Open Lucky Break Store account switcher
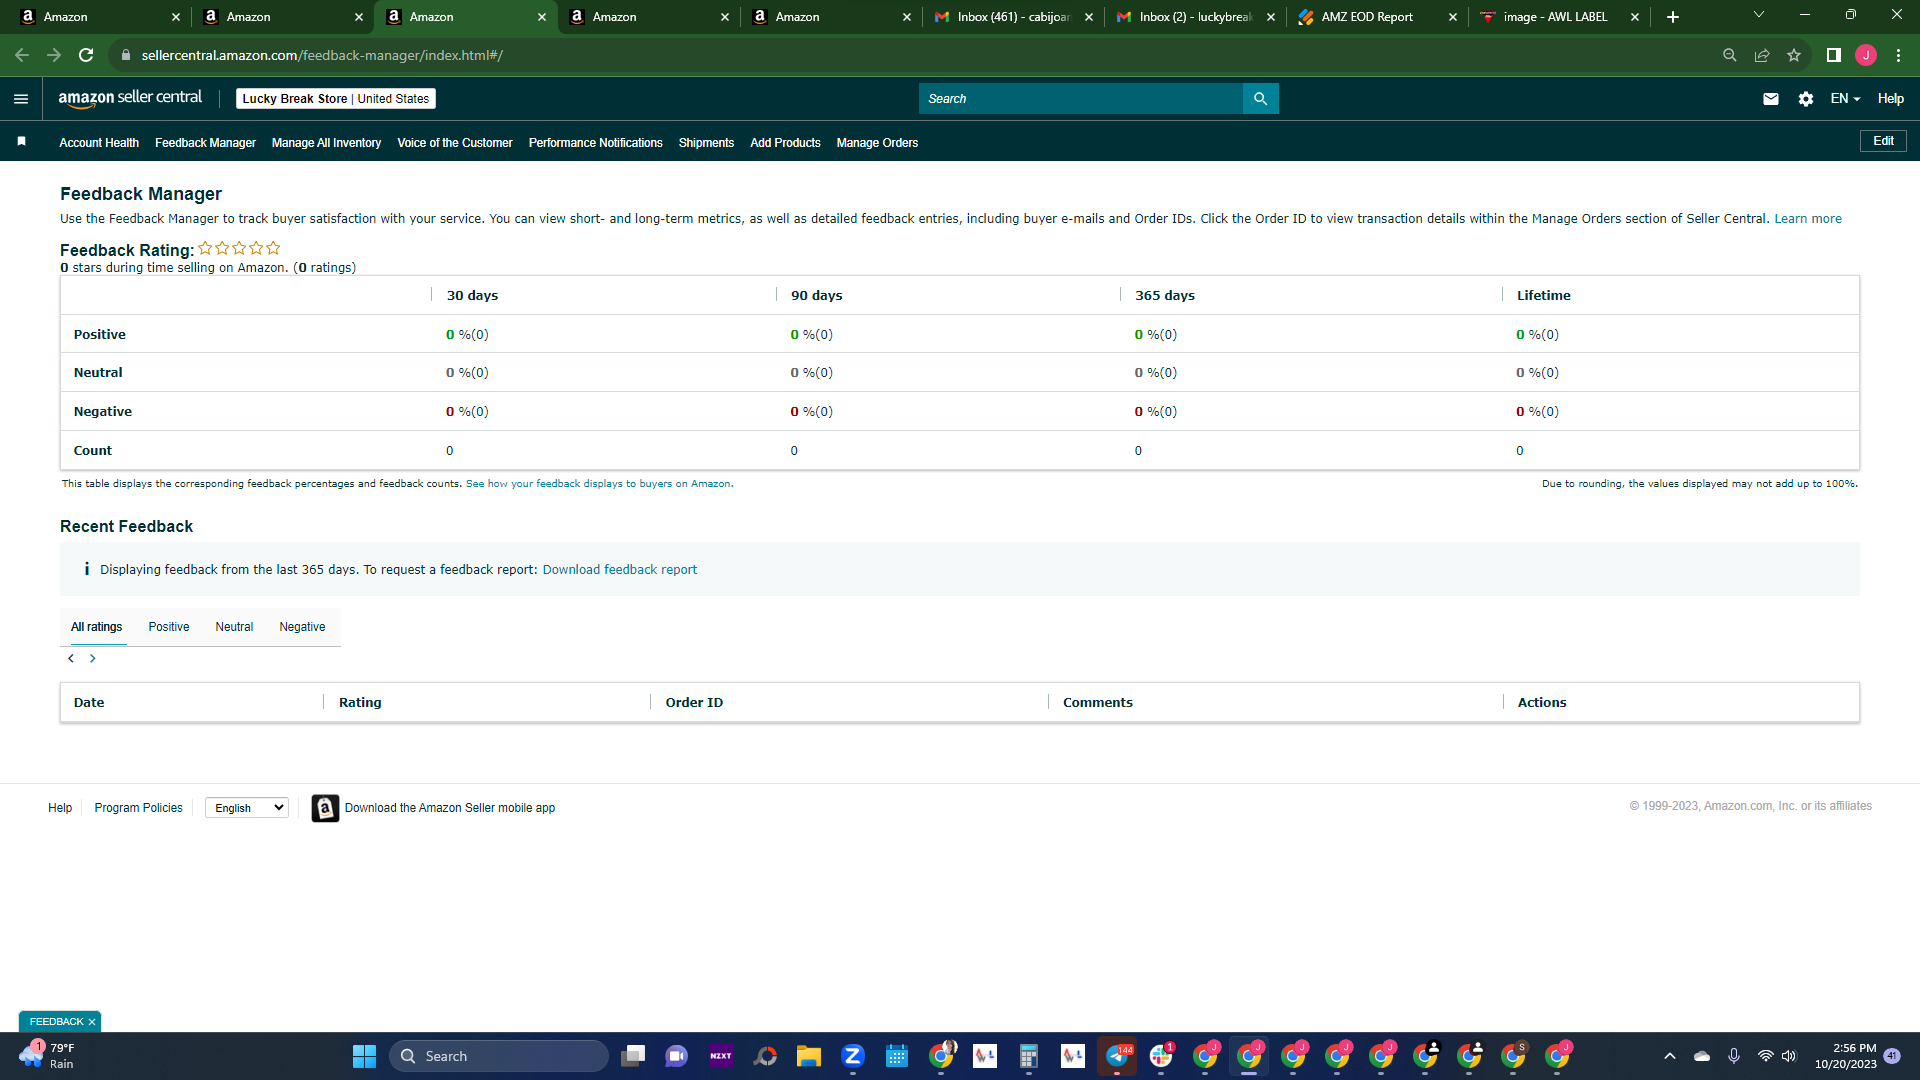This screenshot has width=1920, height=1080. coord(336,99)
